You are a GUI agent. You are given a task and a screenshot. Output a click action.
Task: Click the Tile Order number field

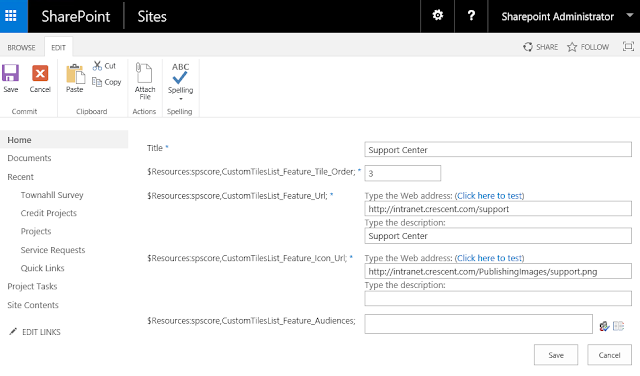coord(402,173)
